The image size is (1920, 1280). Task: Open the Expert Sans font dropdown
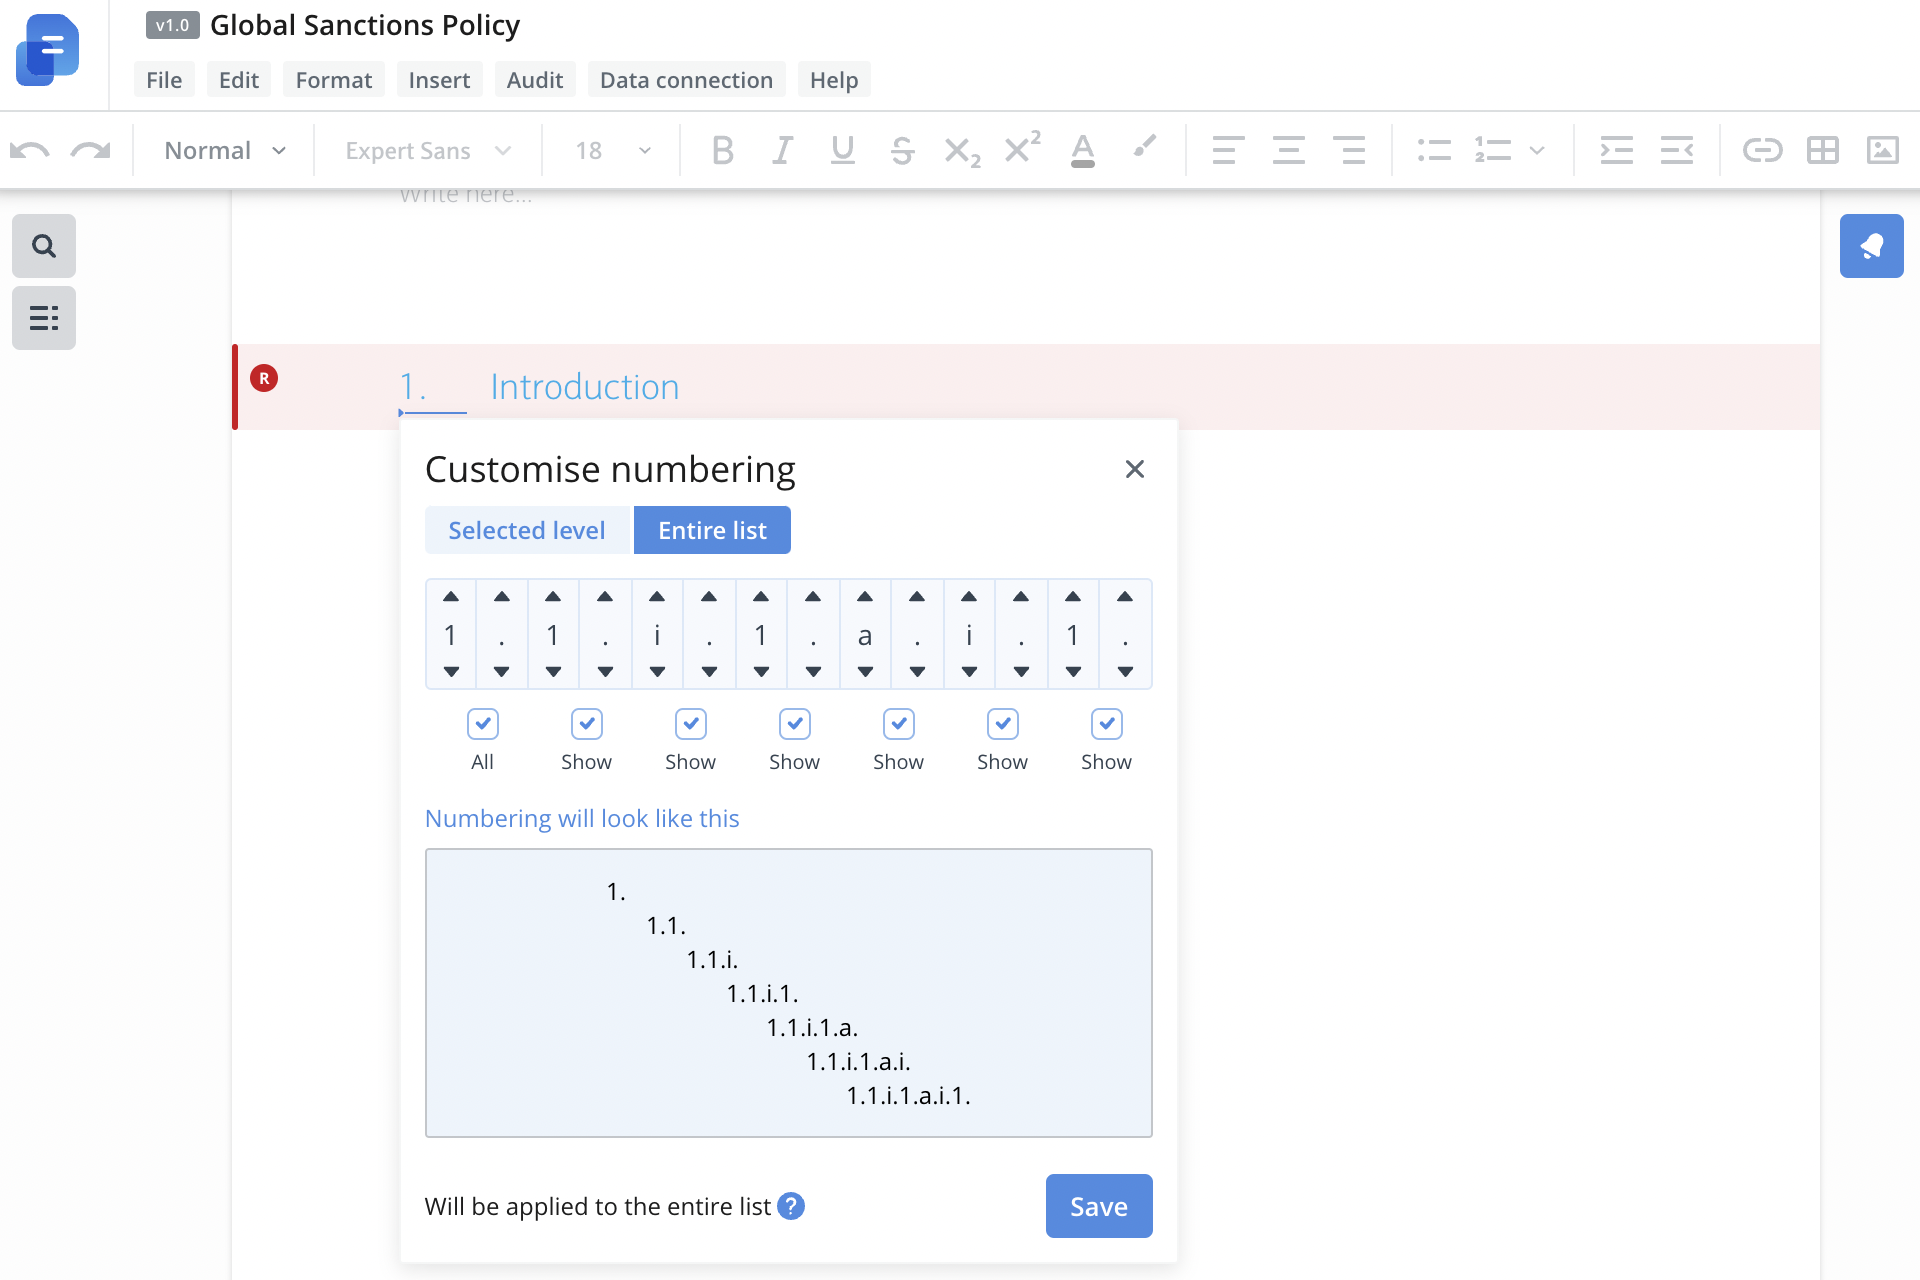(x=428, y=151)
